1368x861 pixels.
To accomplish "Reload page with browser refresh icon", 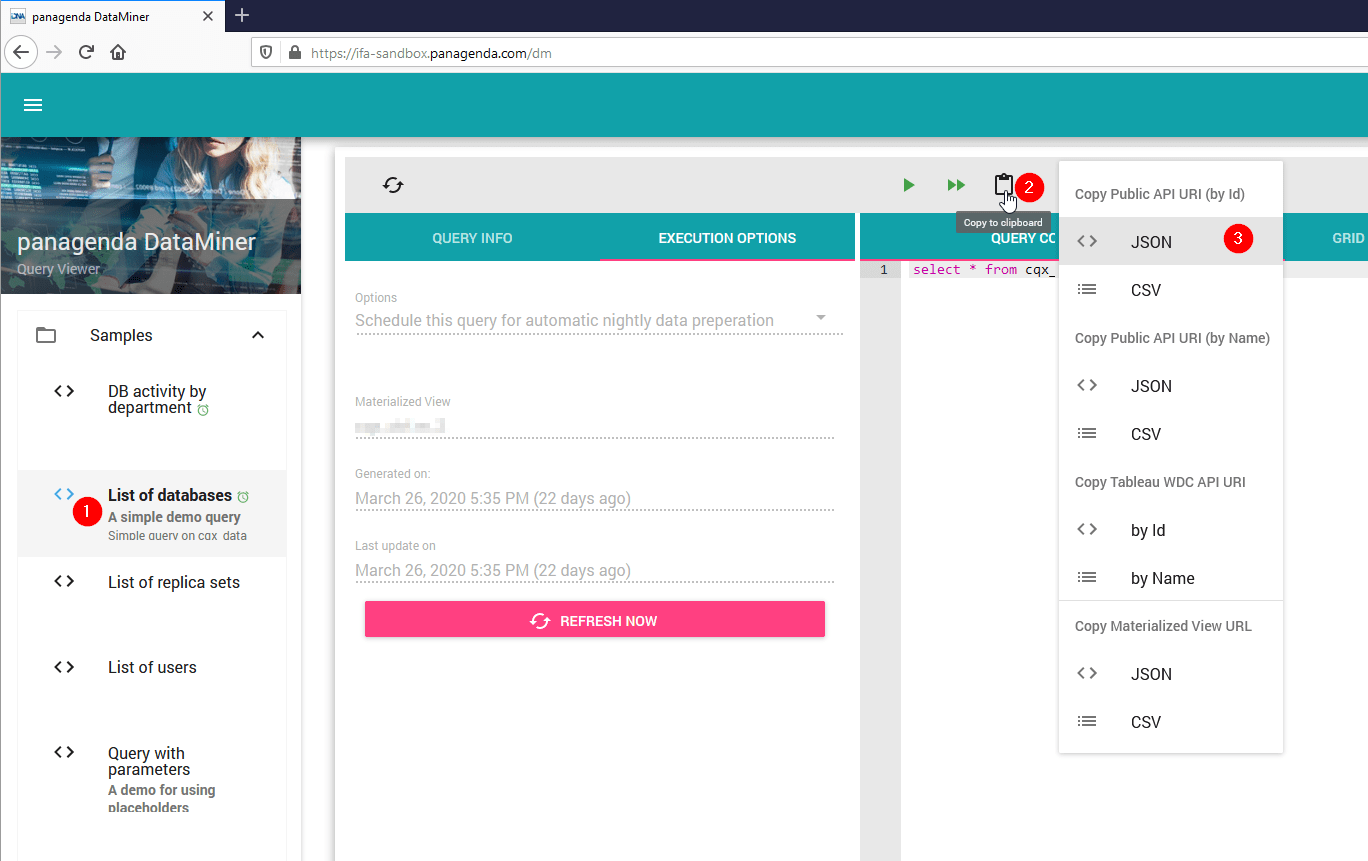I will coord(86,53).
